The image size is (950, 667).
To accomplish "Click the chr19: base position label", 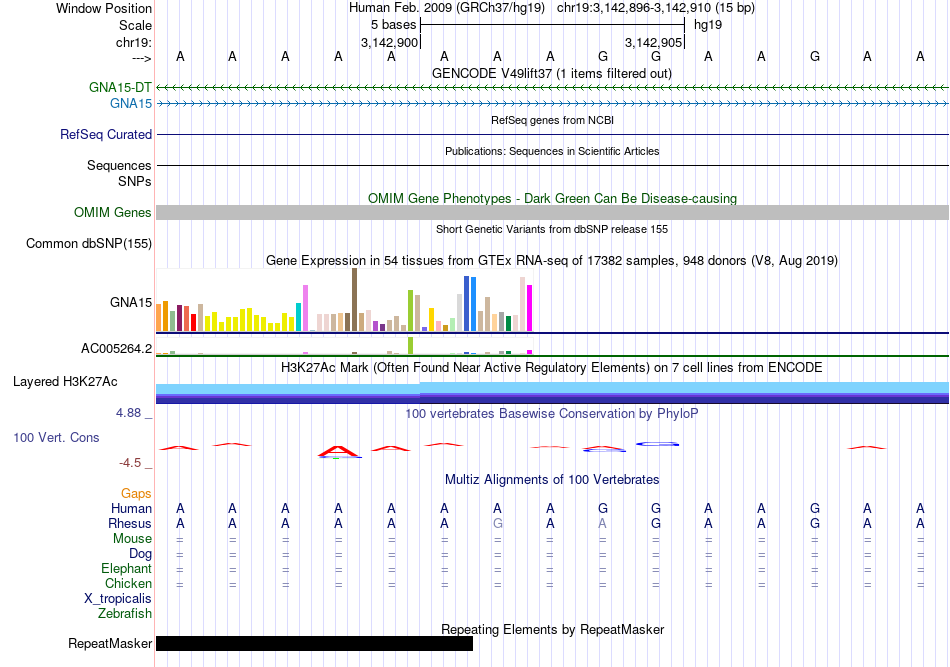I will (134, 42).
